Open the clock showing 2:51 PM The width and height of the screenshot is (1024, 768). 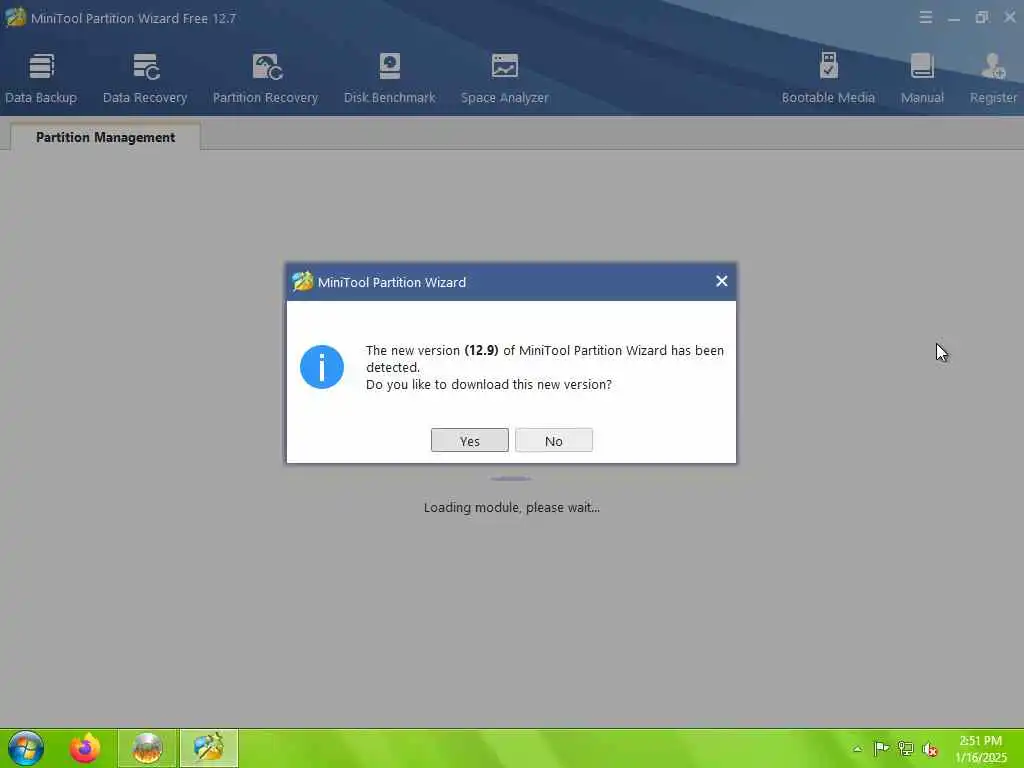pyautogui.click(x=981, y=748)
